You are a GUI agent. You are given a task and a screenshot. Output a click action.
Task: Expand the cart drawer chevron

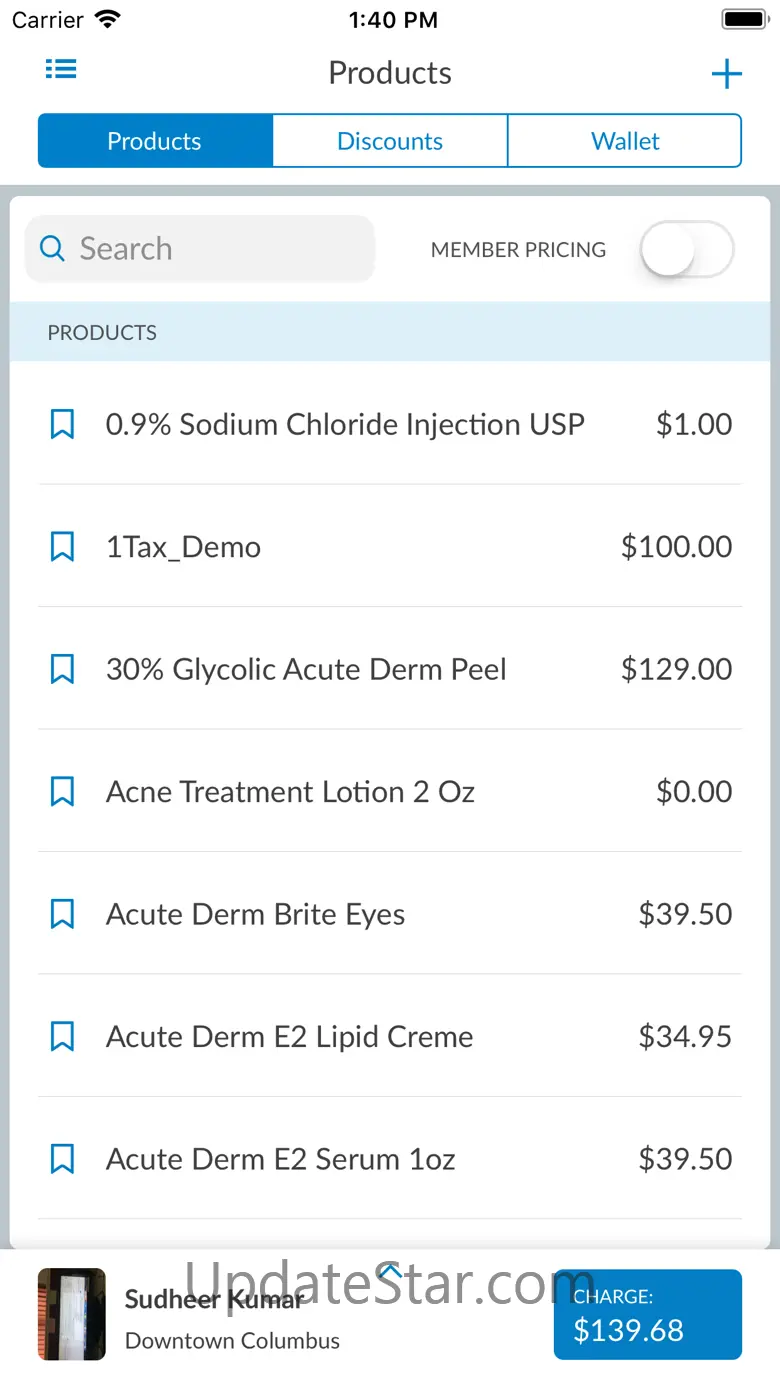click(x=390, y=1271)
